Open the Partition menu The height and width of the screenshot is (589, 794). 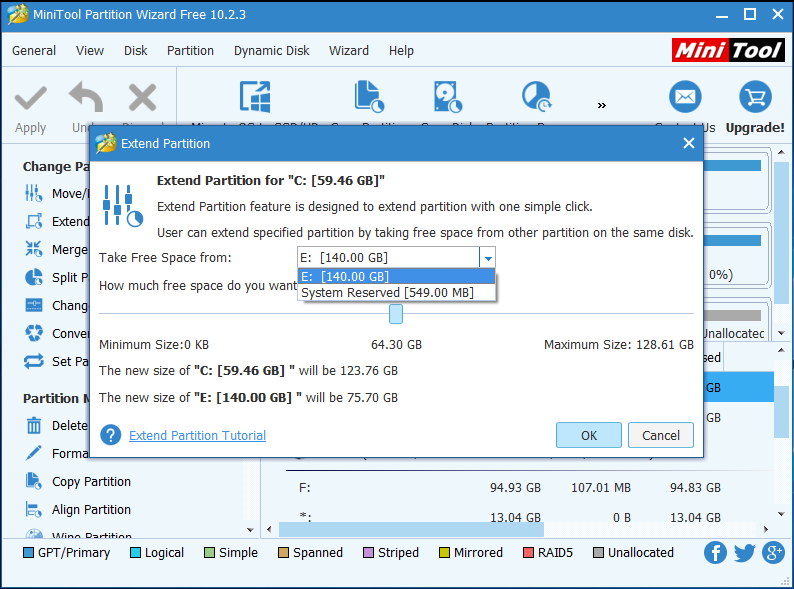pyautogui.click(x=190, y=51)
